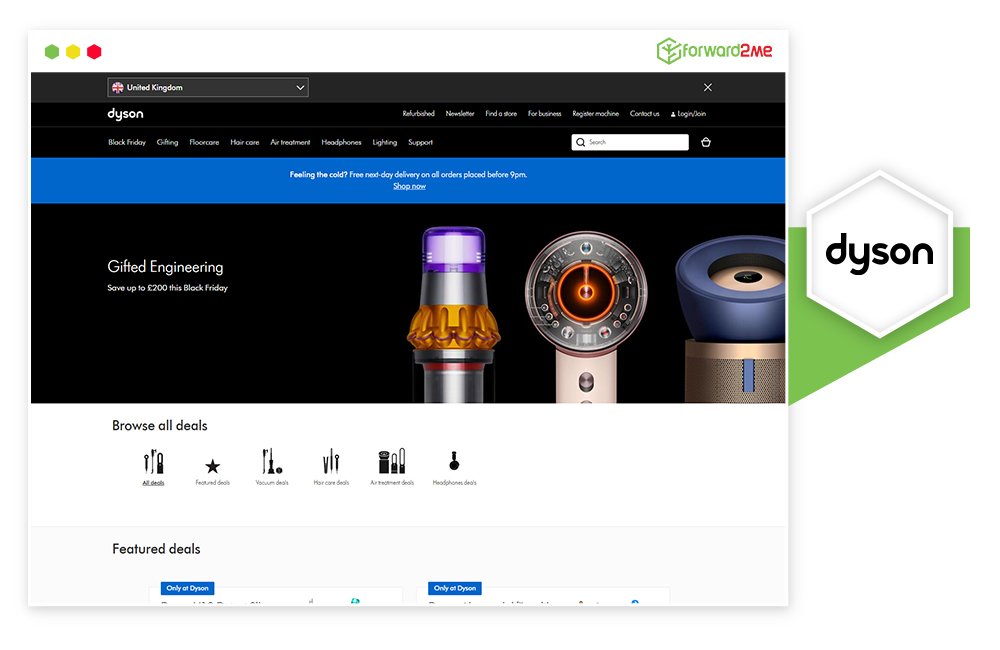Follow the Shop now link
The image size is (1000, 650).
click(409, 186)
